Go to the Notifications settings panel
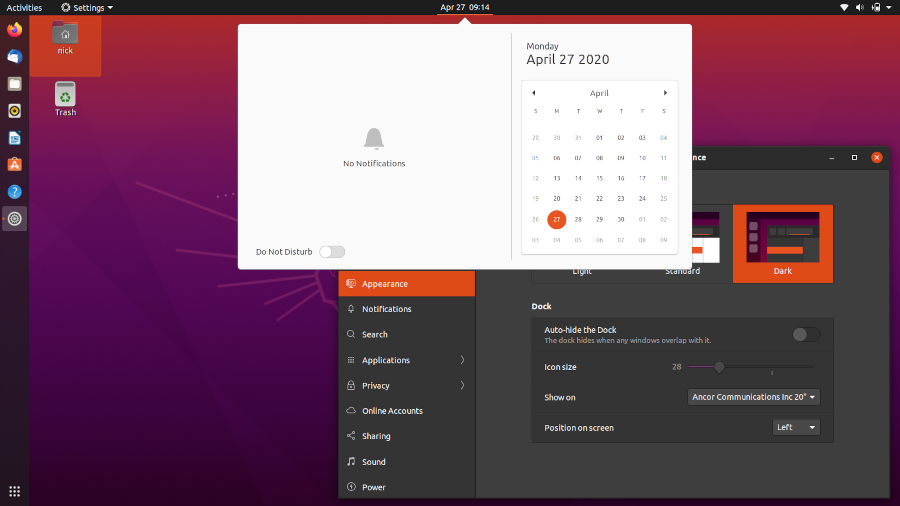The image size is (900, 506). [x=387, y=309]
